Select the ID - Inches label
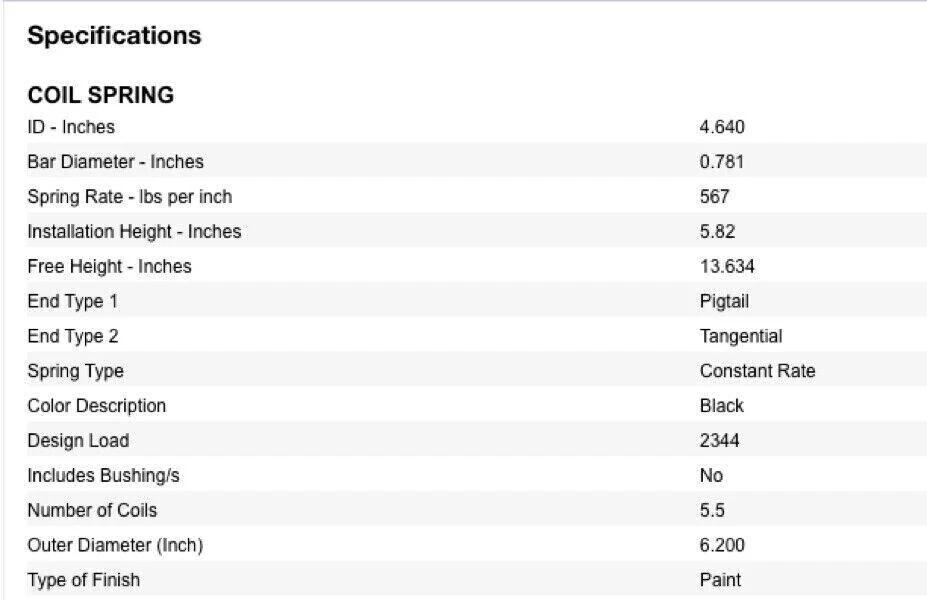The image size is (927, 600). (71, 127)
